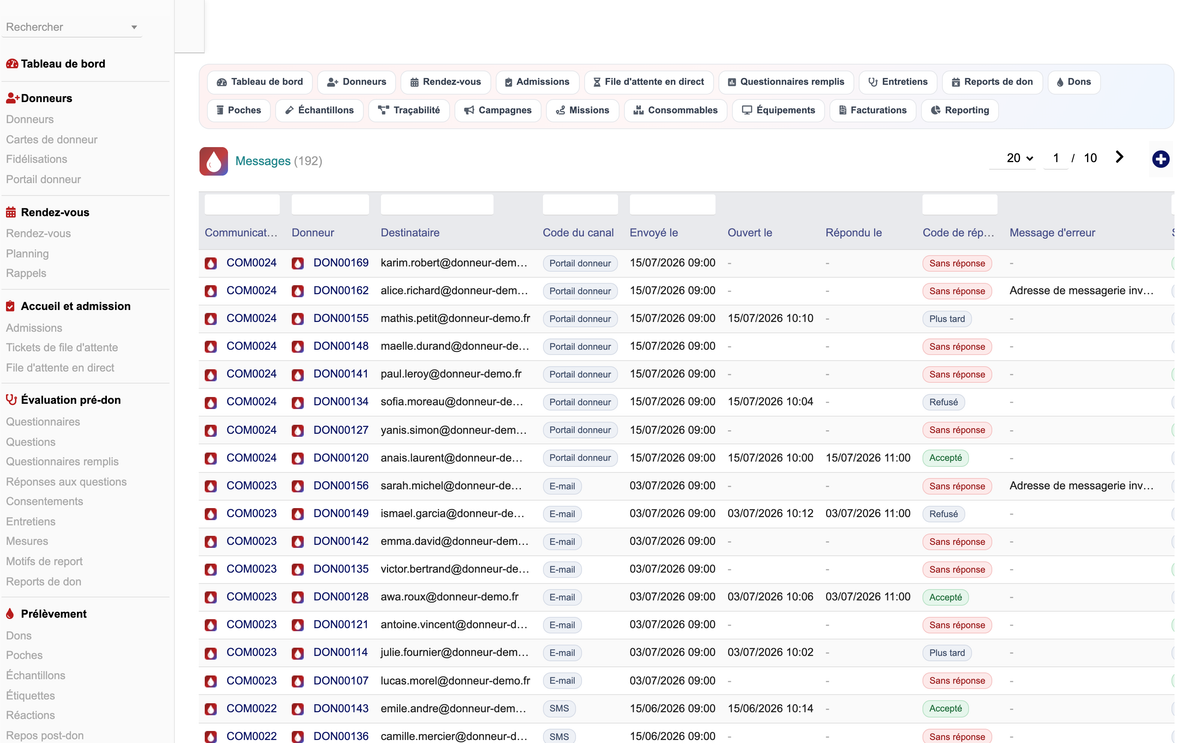Screen dimensions: 1200x743
Task: Open the Facturations toolbar tab
Action: coord(872,110)
